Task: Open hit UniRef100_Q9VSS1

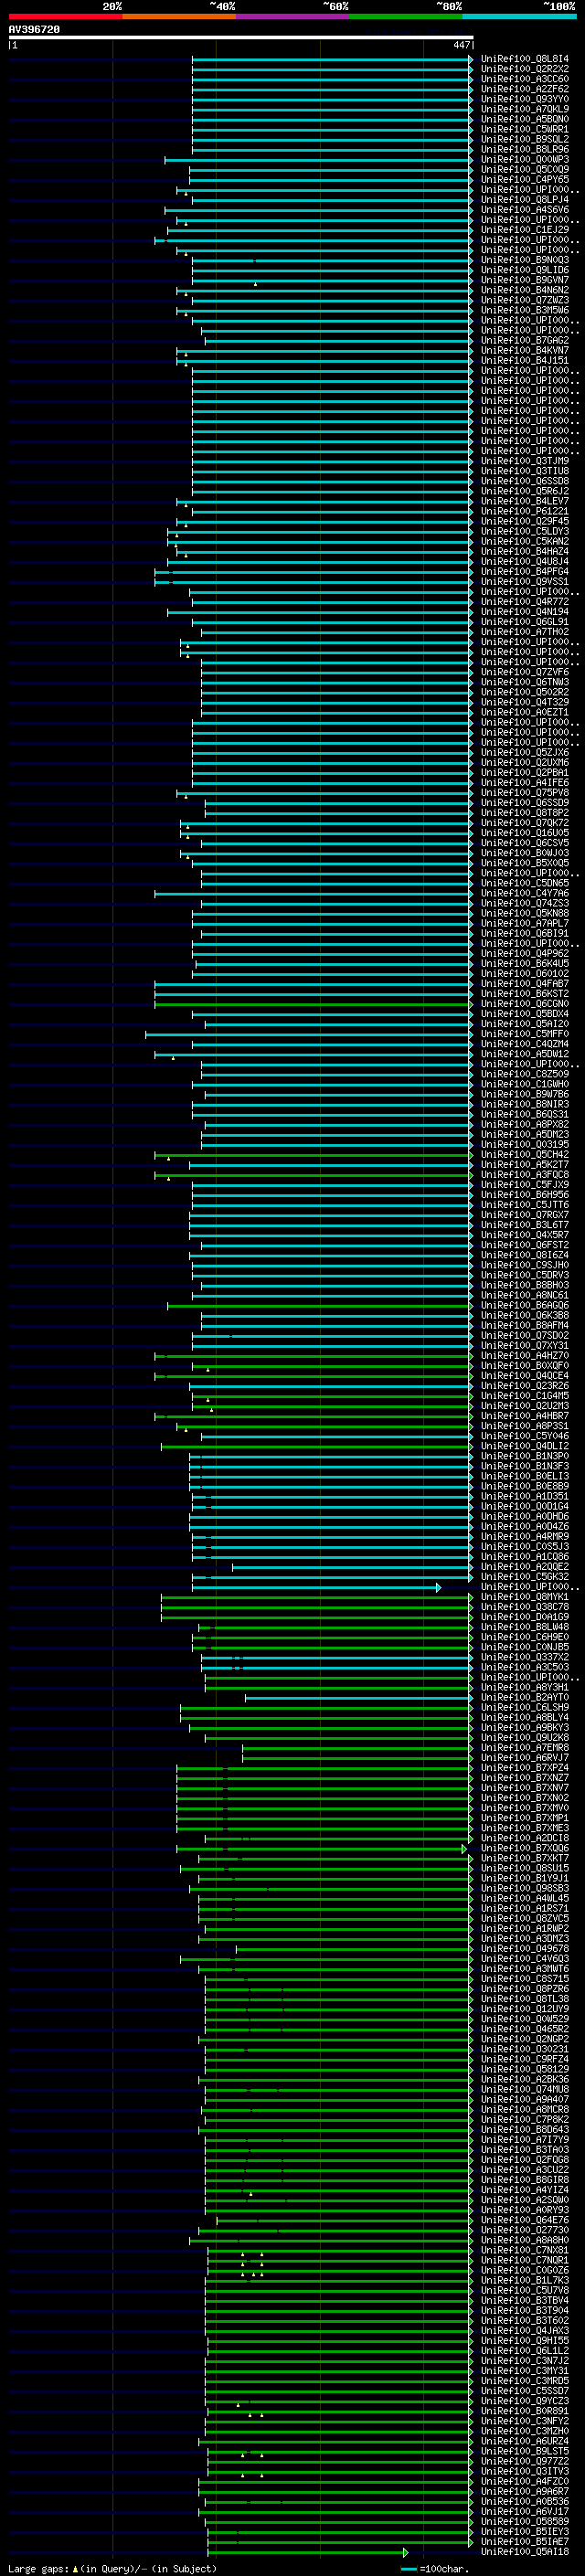Action: 525,582
